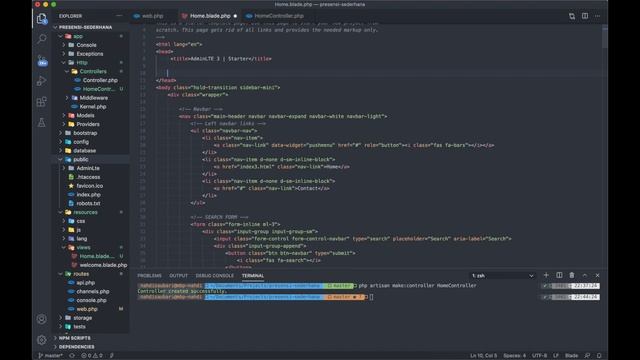Image resolution: width=640 pixels, height=360 pixels.
Task: Open web.php in routes folder tree
Action: 87,309
